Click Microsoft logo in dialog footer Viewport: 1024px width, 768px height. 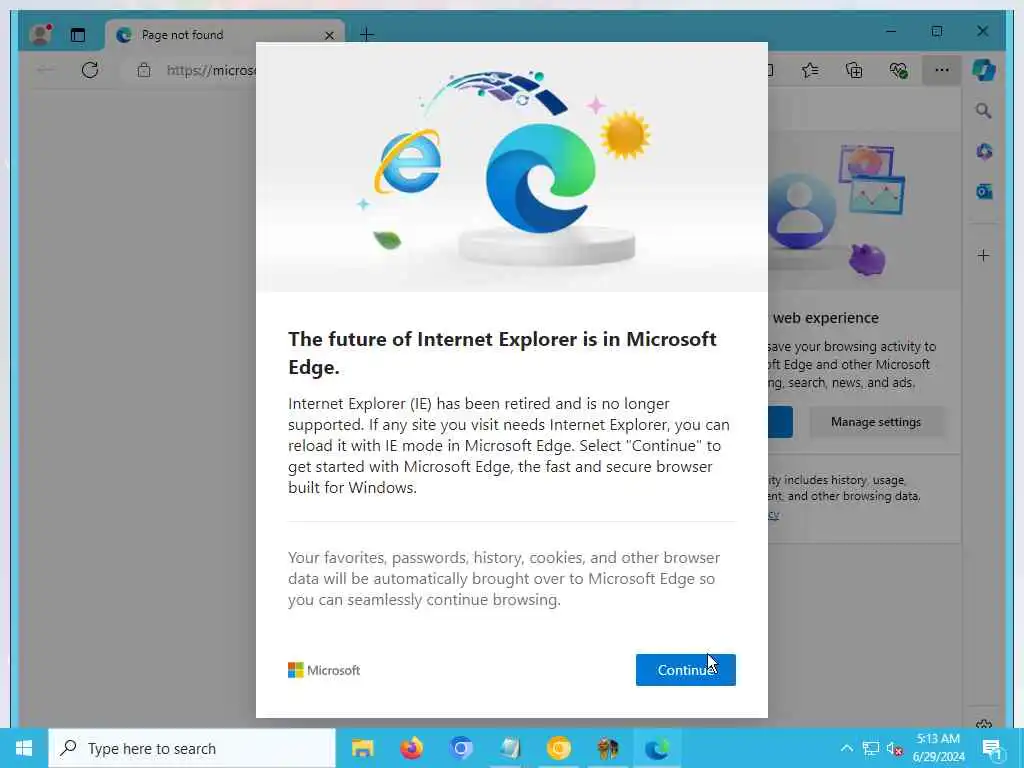point(324,670)
